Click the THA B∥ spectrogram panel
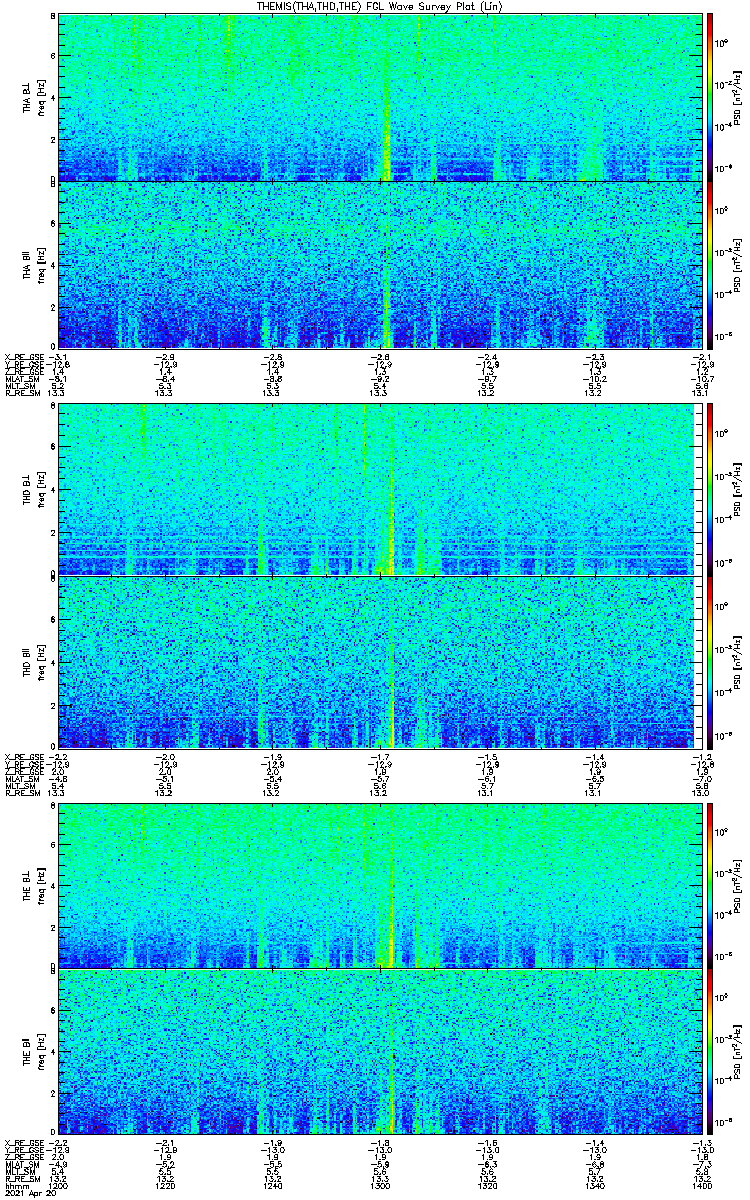Screen dimensions: 750x1200 (x=378, y=264)
